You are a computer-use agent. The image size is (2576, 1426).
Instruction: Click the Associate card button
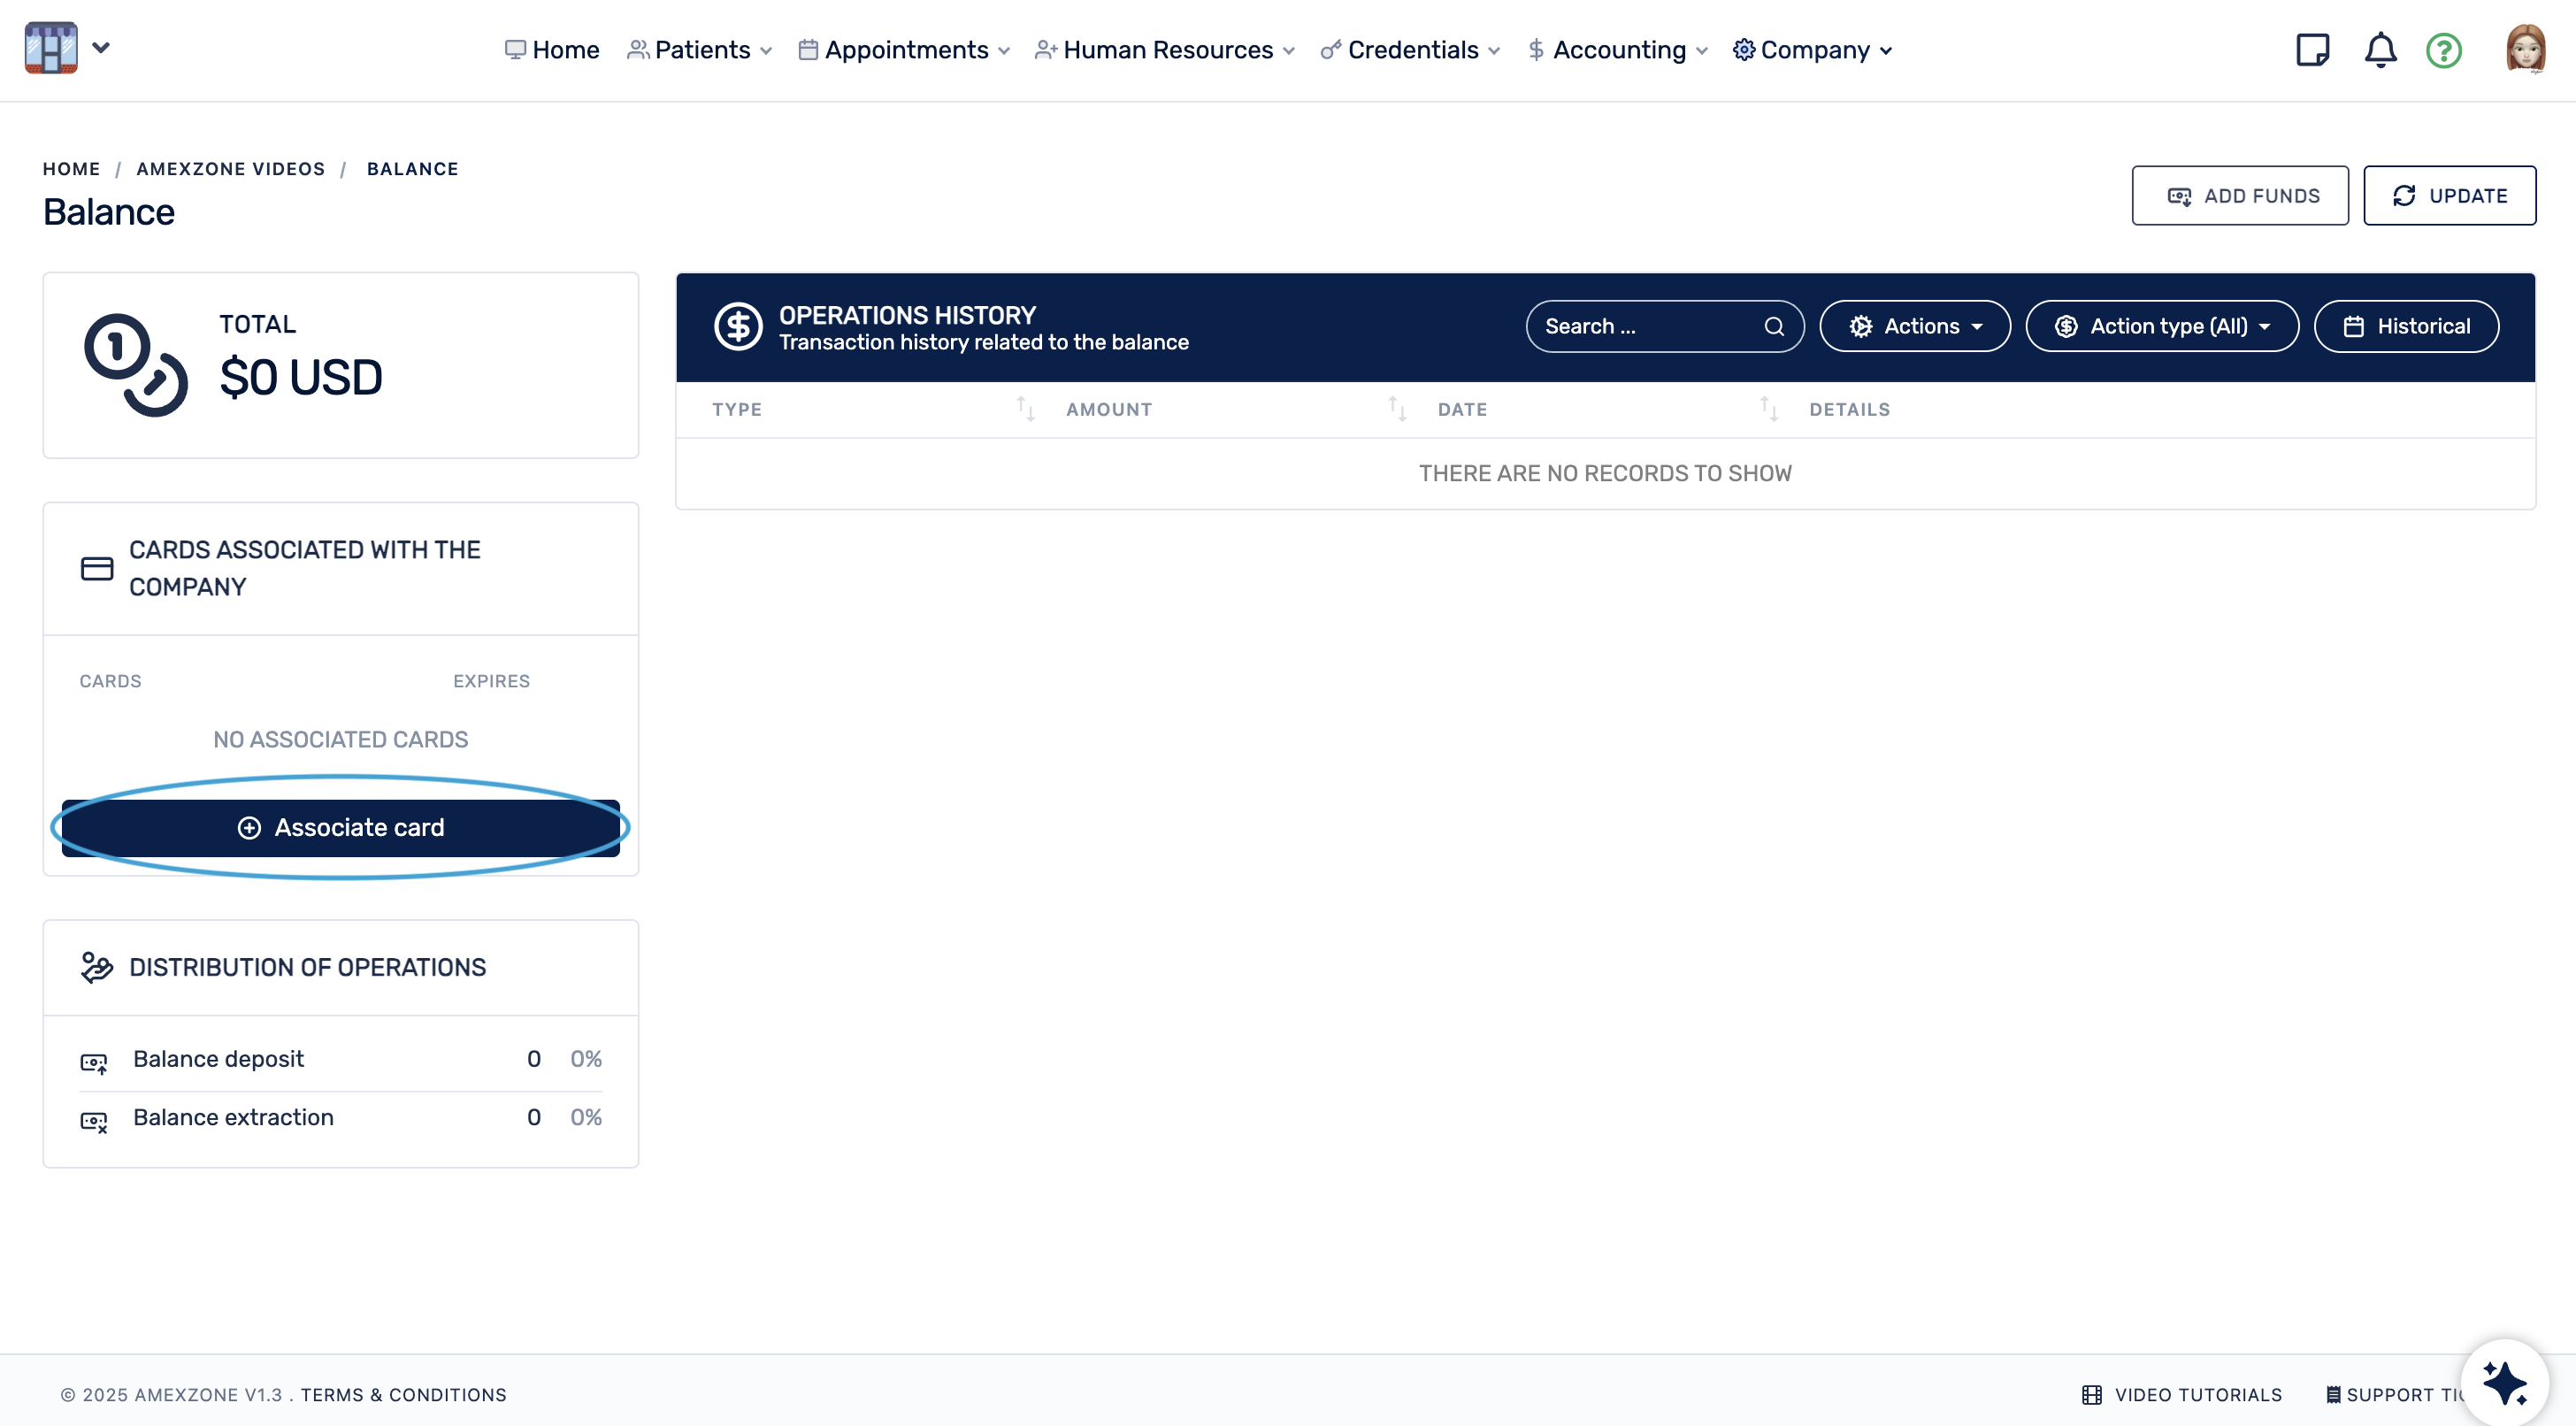[x=340, y=827]
